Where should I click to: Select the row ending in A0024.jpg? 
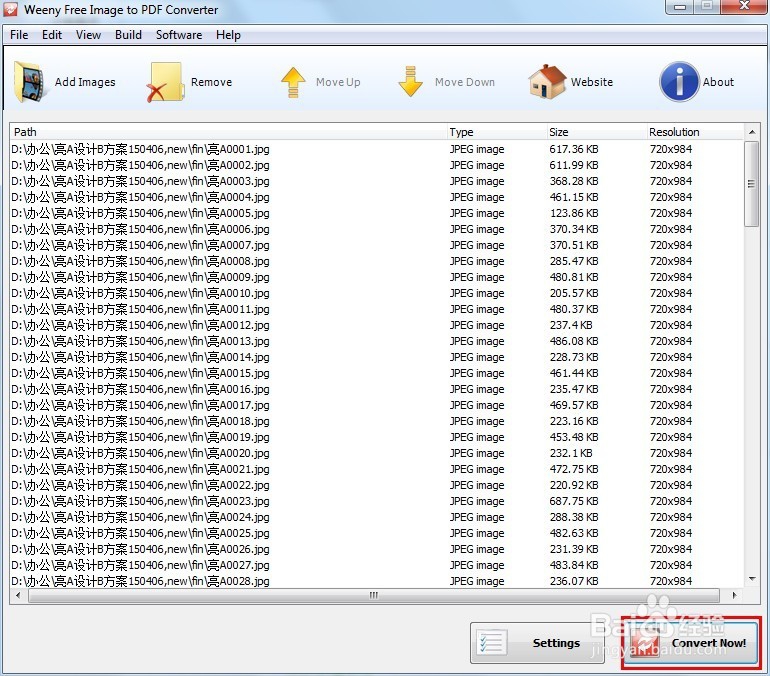377,517
